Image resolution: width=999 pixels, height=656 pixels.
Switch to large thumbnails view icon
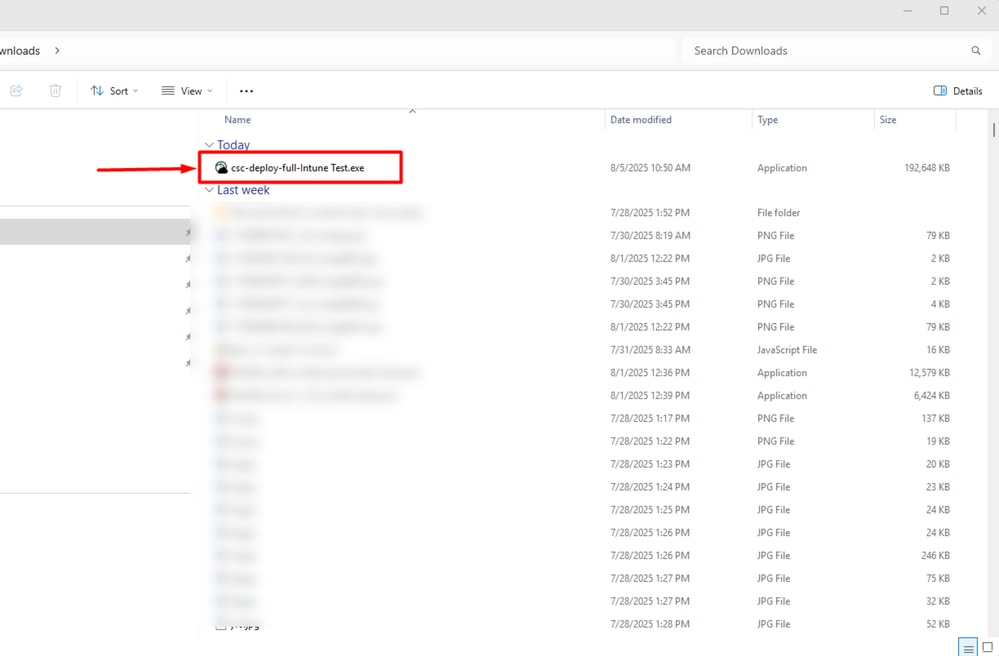coord(988,648)
